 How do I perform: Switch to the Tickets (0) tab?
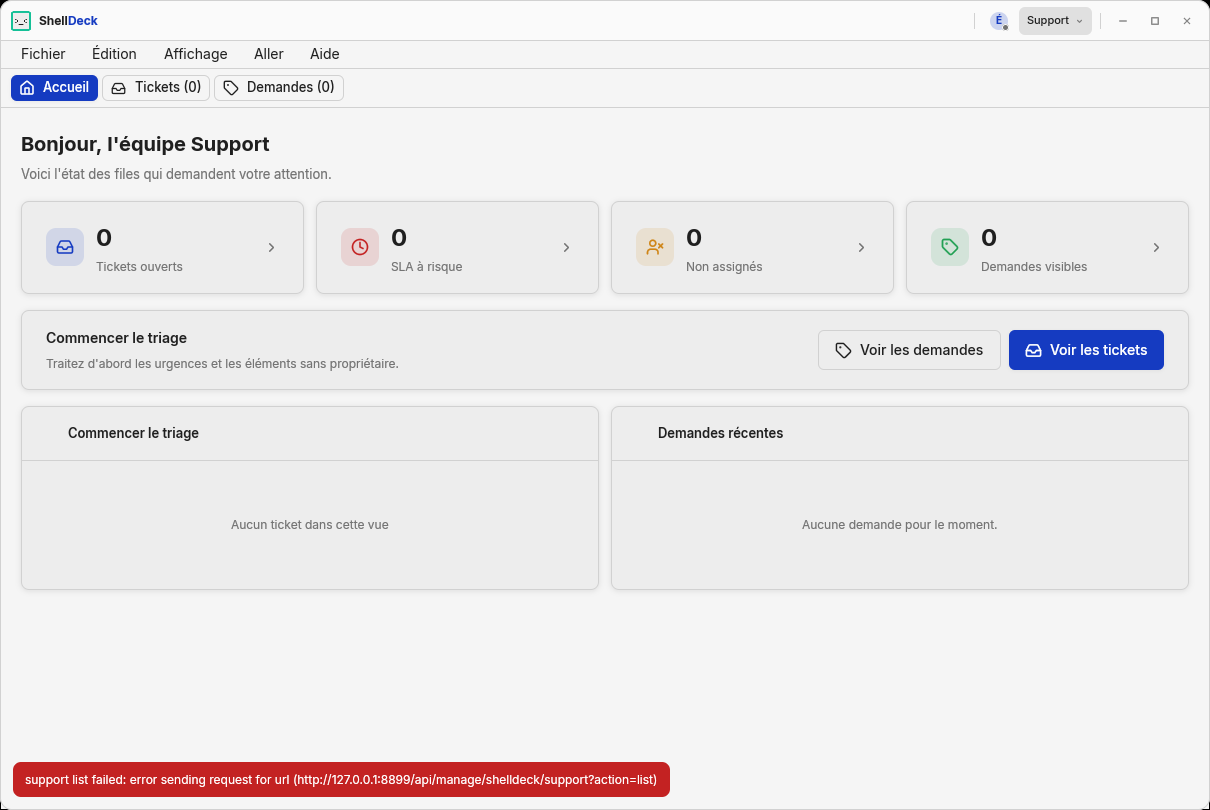click(x=156, y=88)
